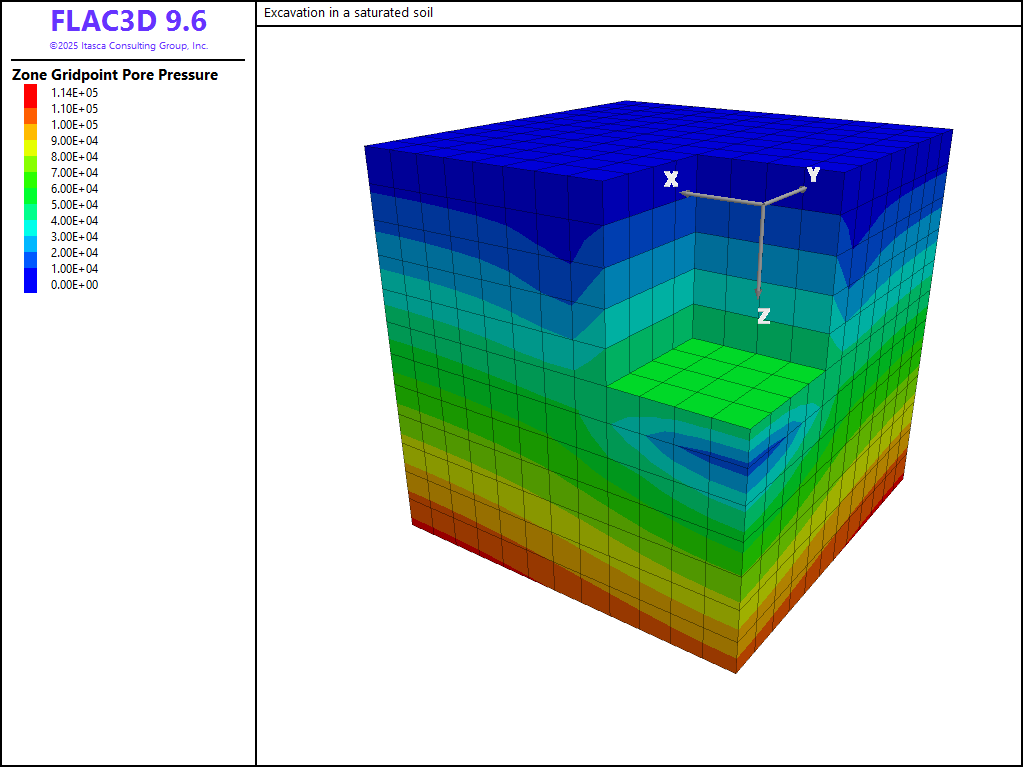Click the X axis label on the triad
The width and height of the screenshot is (1024, 768).
pos(671,179)
